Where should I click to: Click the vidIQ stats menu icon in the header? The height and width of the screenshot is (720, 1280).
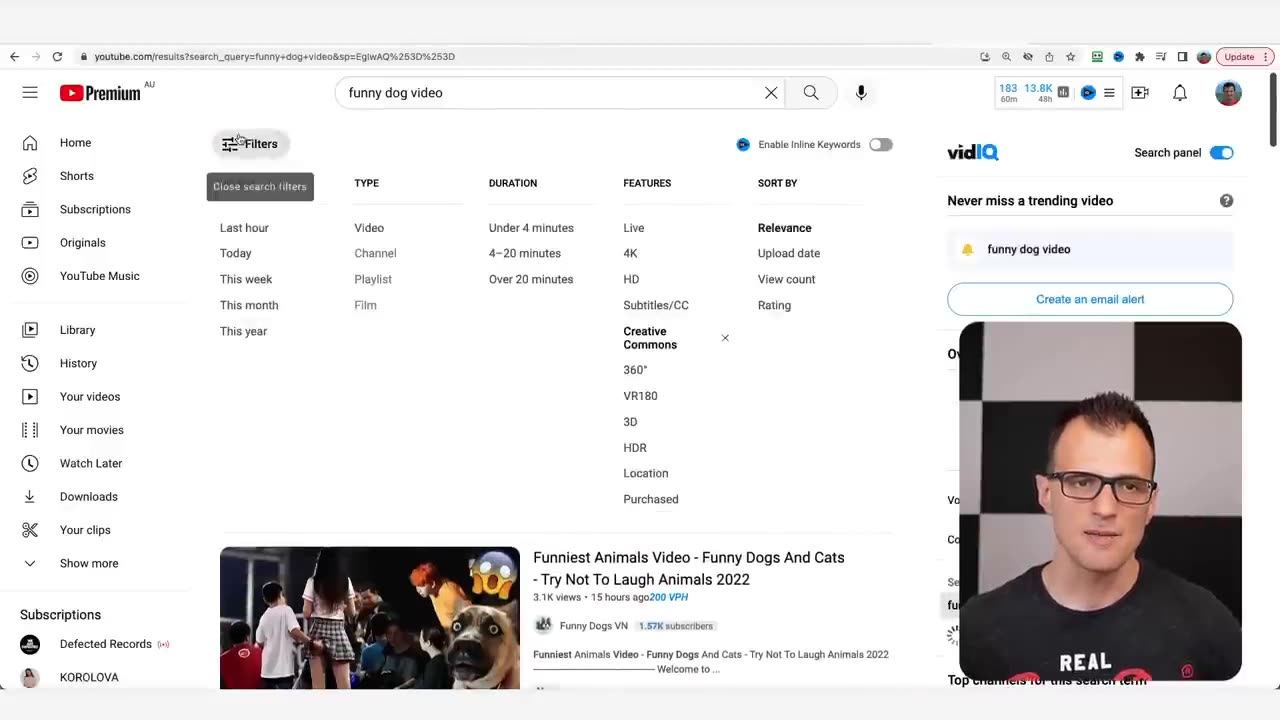click(x=1109, y=93)
